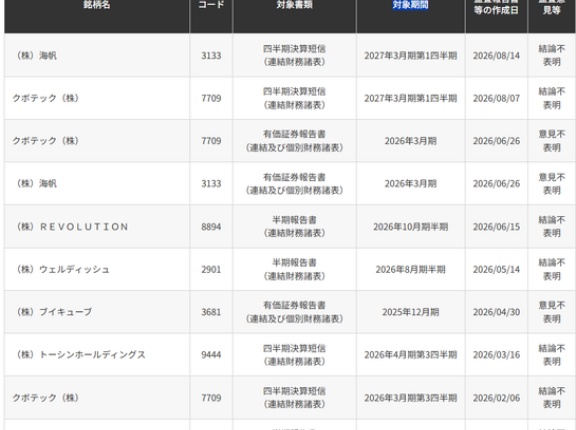This screenshot has height=430, width=576.
Task: Select the 2025年12月期 period cell
Action: pos(410,312)
